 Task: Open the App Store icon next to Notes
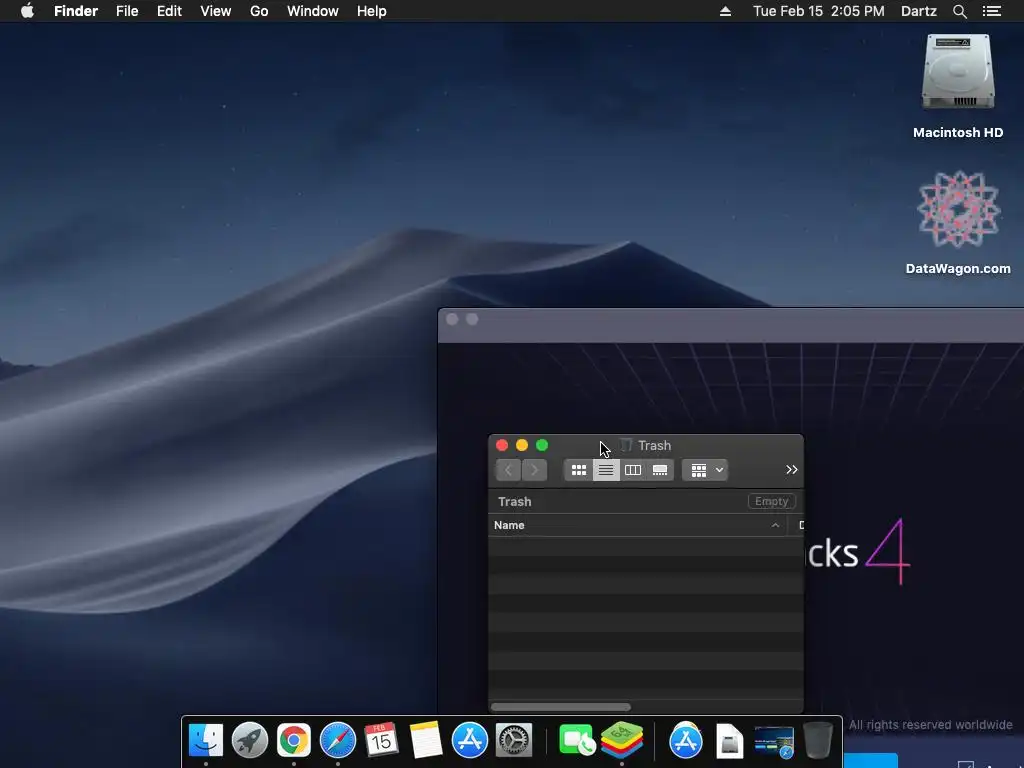[x=470, y=741]
